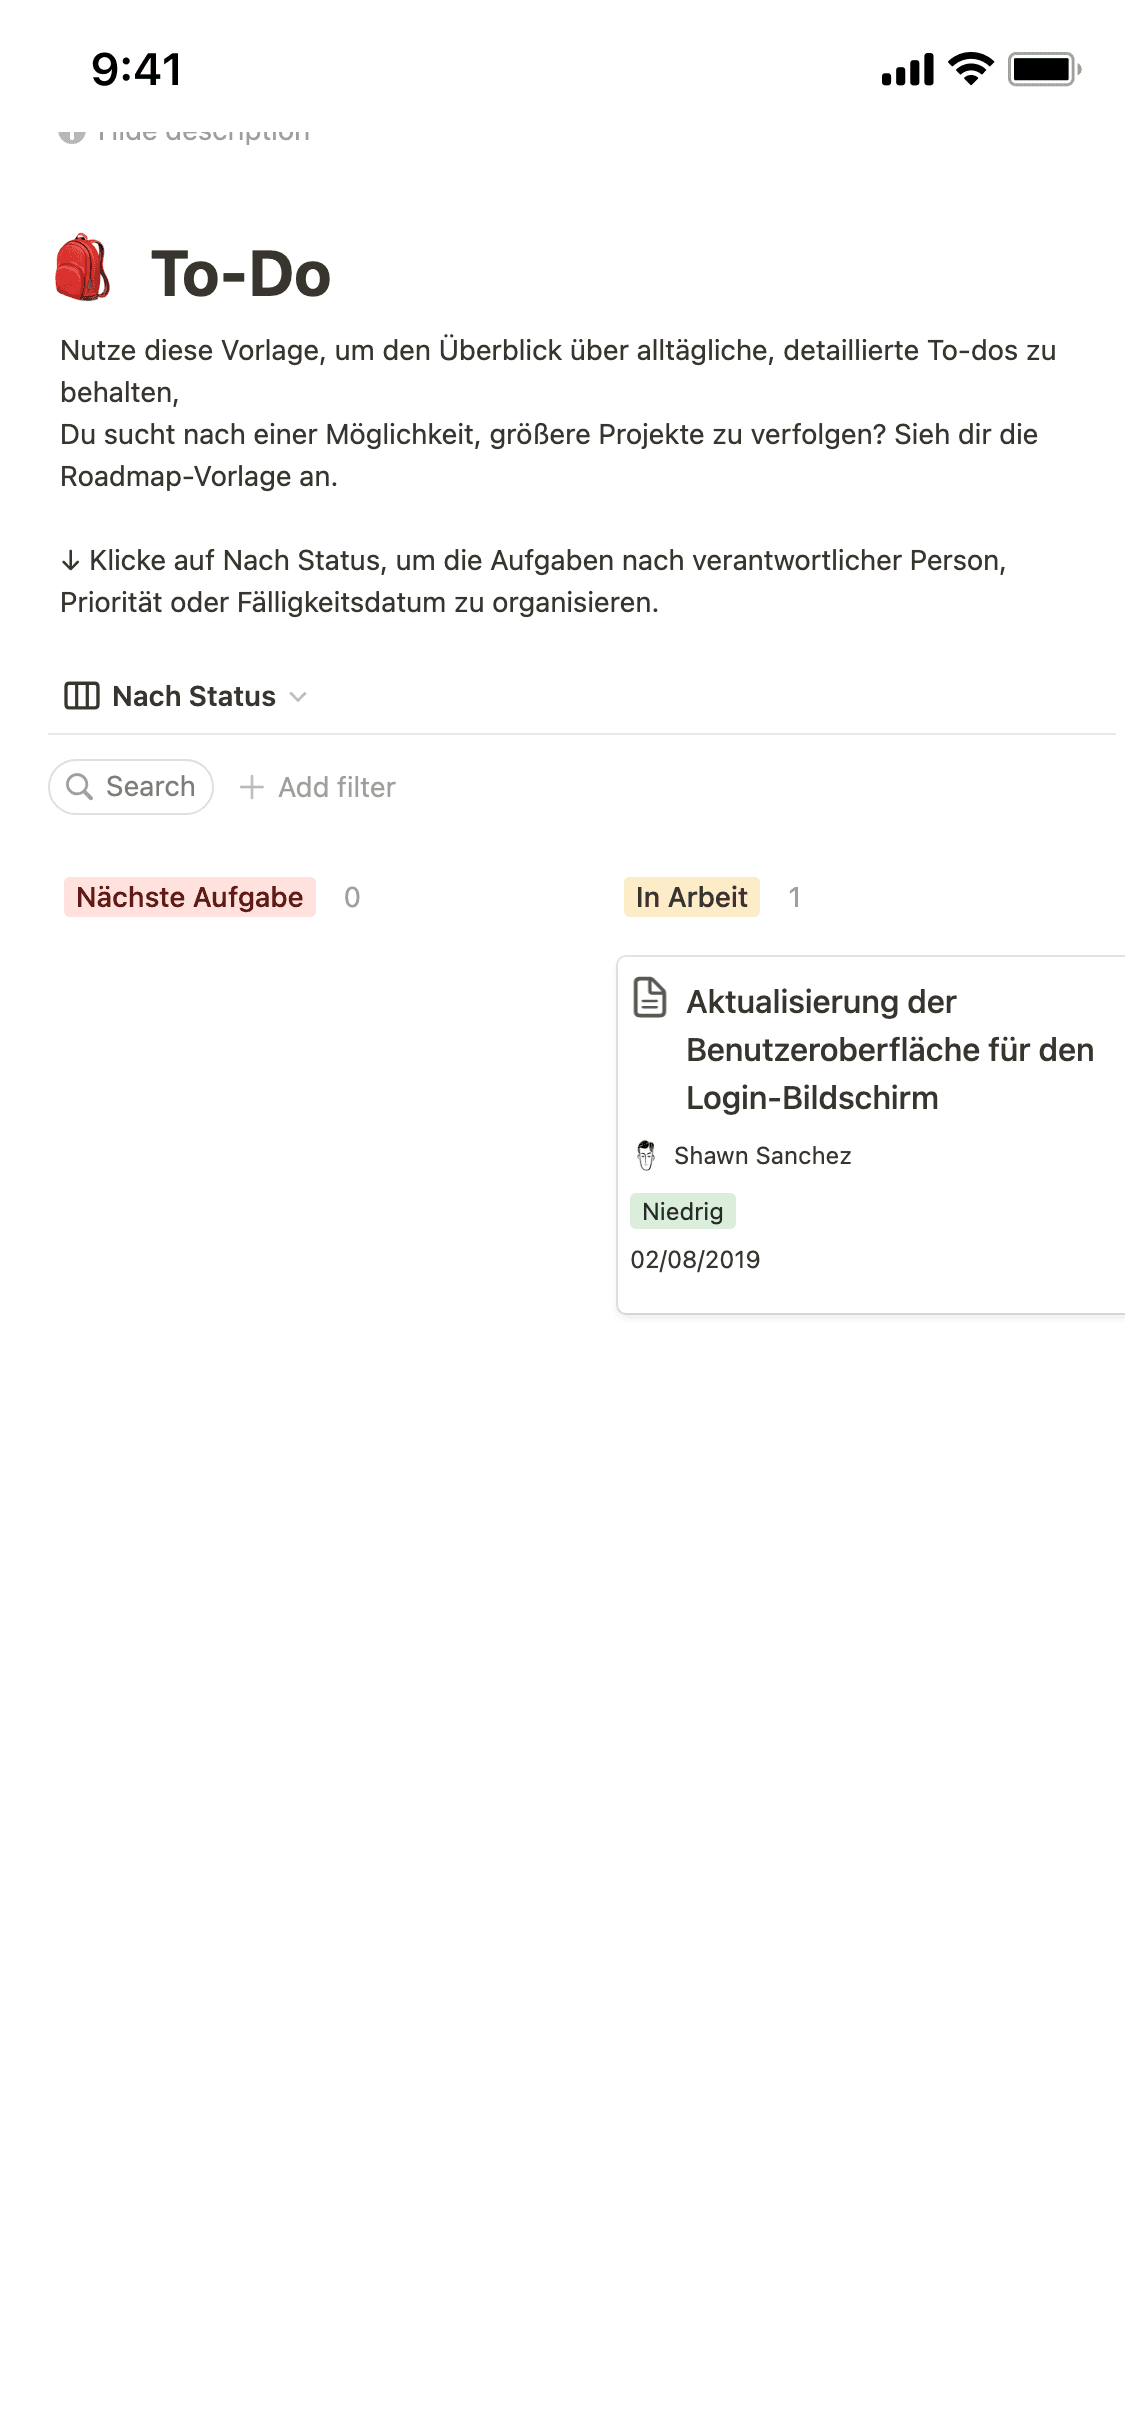Click the description line starting Nutze diese Vorlage
The width and height of the screenshot is (1125, 2436).
[x=558, y=371]
